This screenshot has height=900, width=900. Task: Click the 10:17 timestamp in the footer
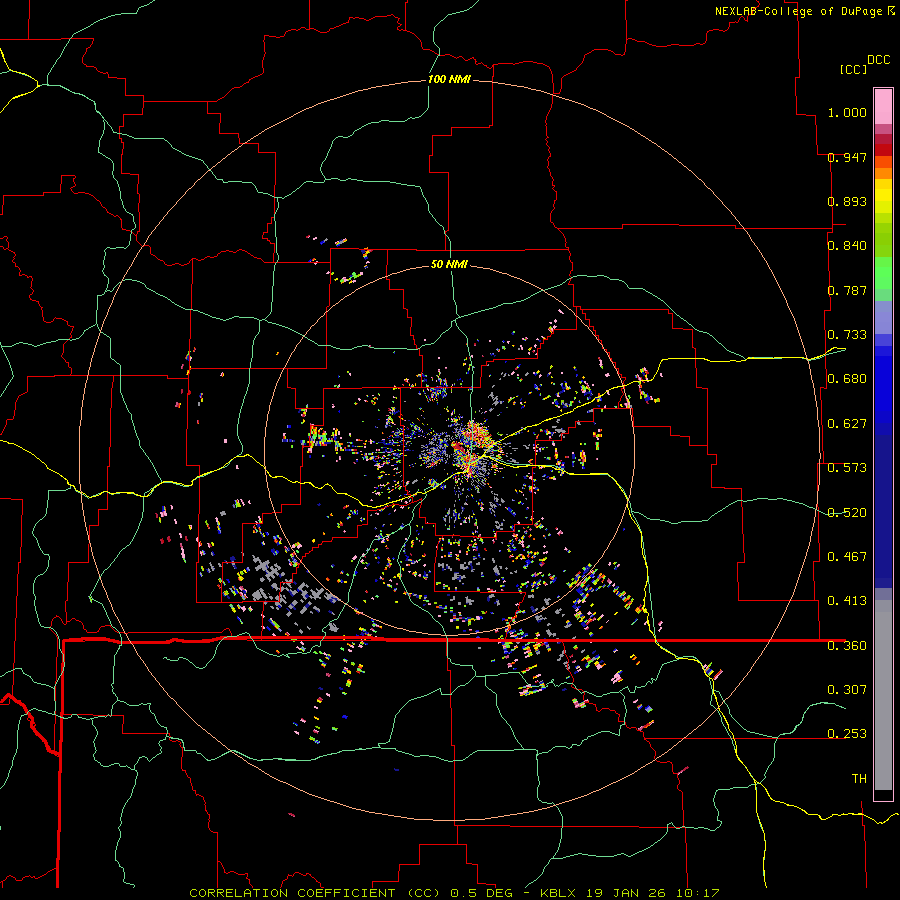point(697,893)
